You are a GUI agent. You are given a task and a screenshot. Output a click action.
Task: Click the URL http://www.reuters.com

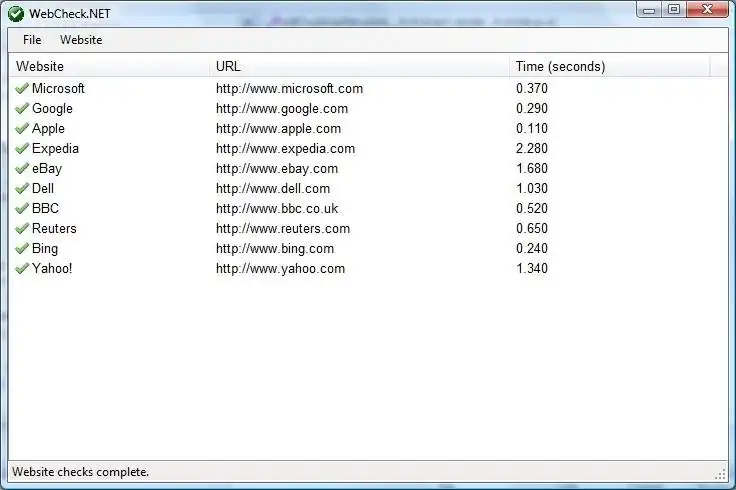pyautogui.click(x=283, y=228)
